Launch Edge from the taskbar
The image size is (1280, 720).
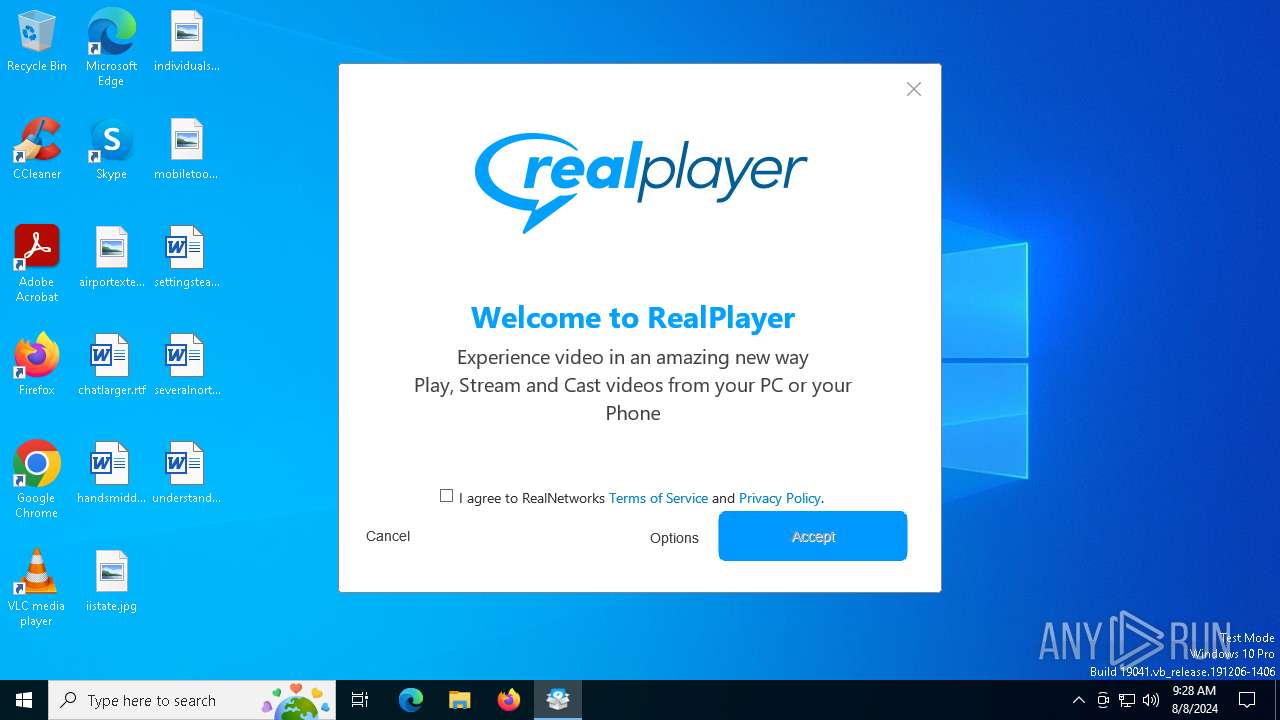[411, 700]
